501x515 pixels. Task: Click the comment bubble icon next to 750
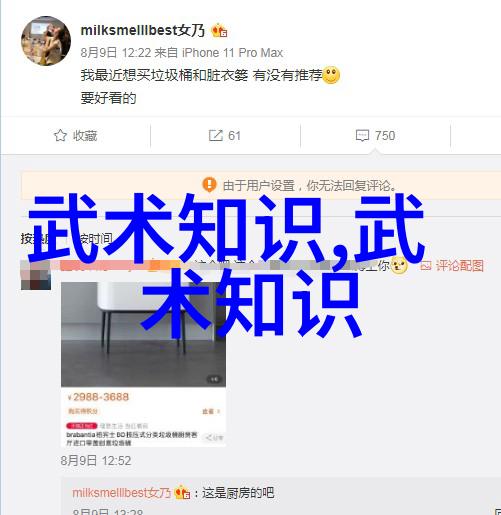362,136
